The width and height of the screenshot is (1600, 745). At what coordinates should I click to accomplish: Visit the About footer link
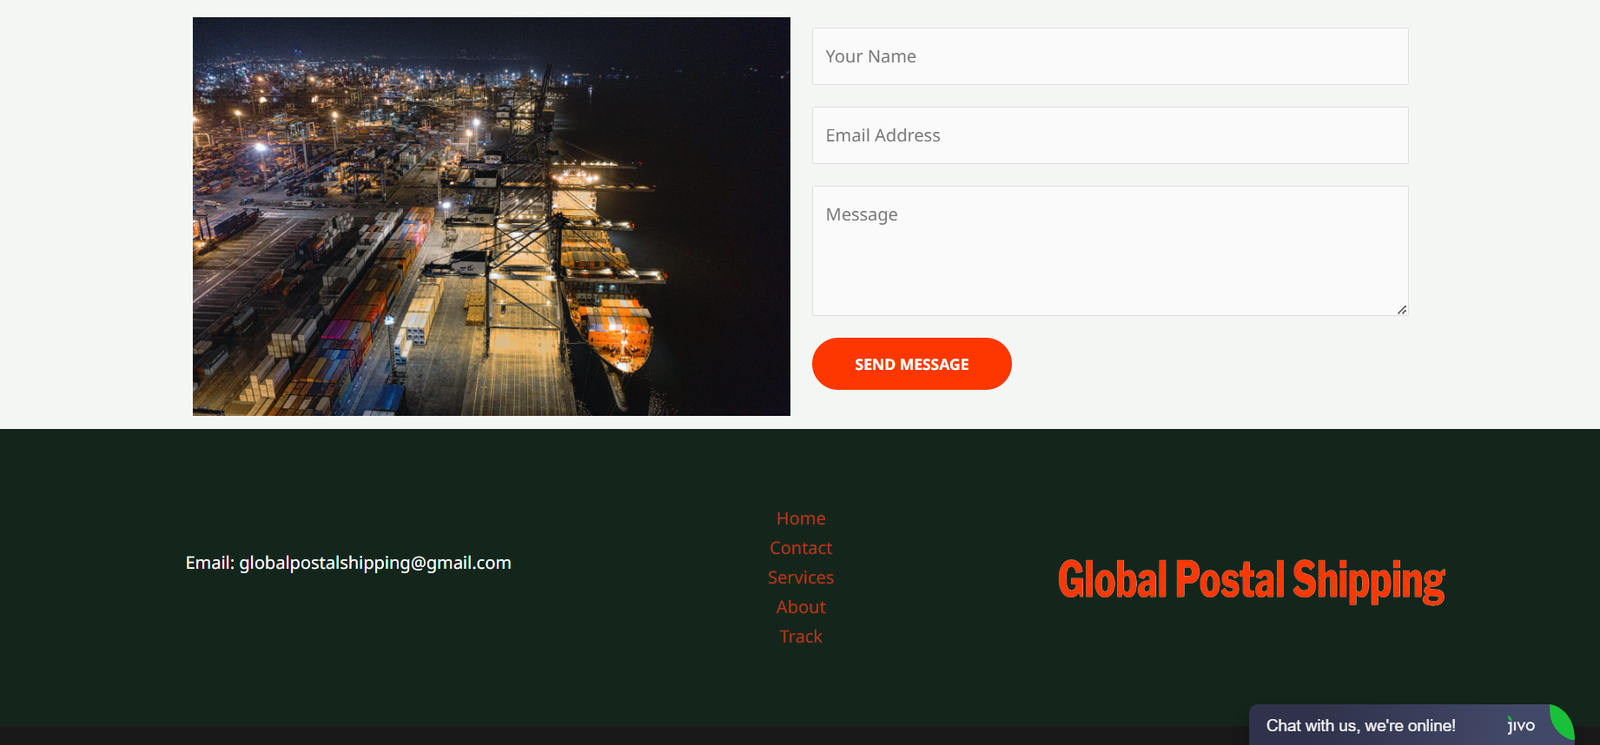tap(801, 607)
